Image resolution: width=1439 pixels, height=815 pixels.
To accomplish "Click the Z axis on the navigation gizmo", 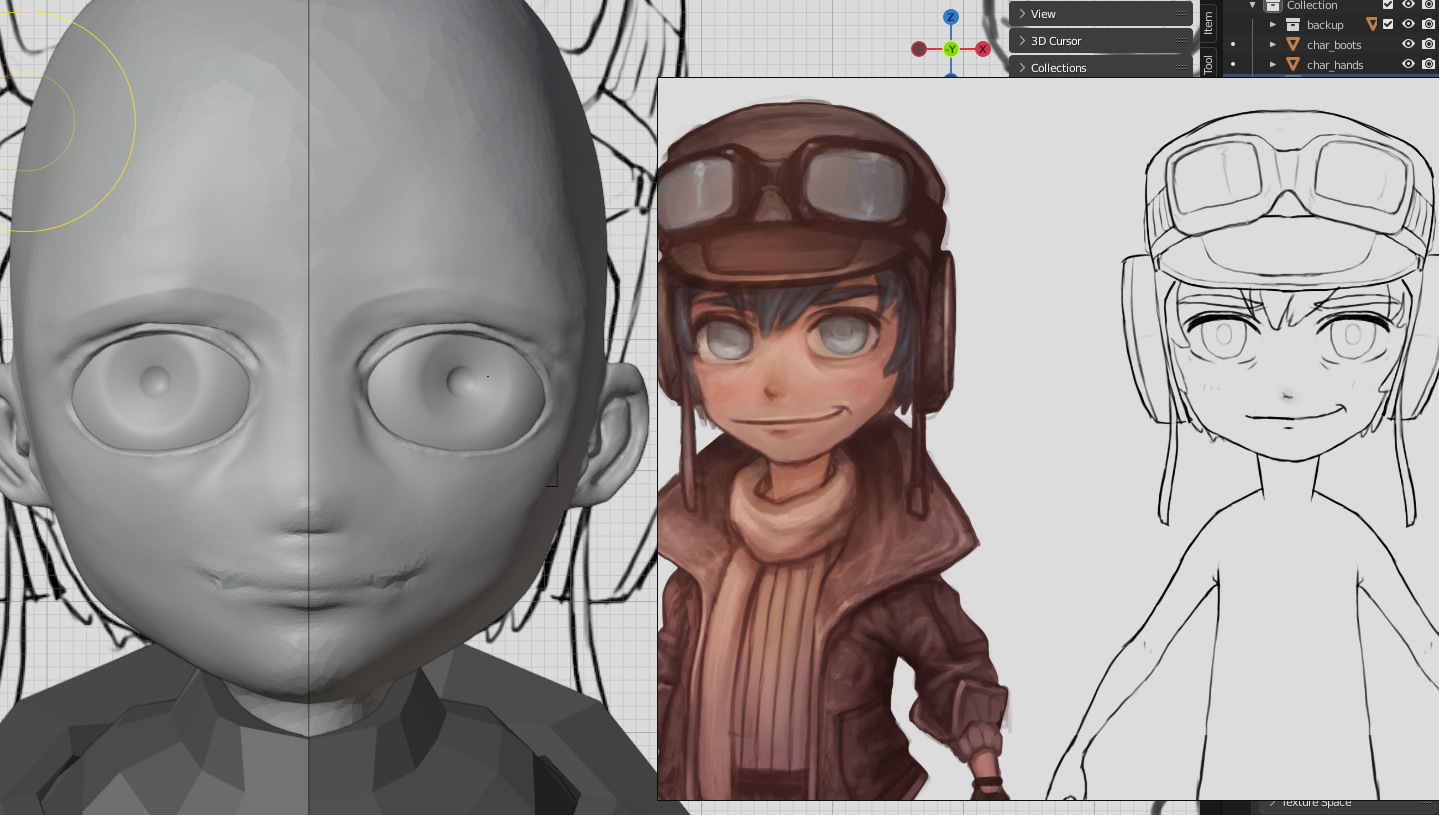I will click(x=949, y=15).
